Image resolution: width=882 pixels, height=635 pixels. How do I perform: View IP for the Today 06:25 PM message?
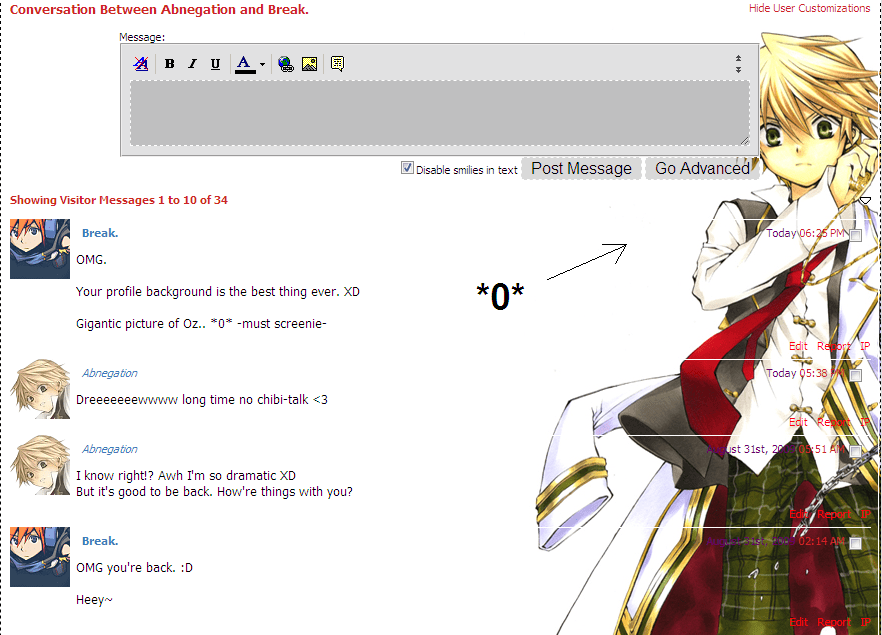point(865,346)
